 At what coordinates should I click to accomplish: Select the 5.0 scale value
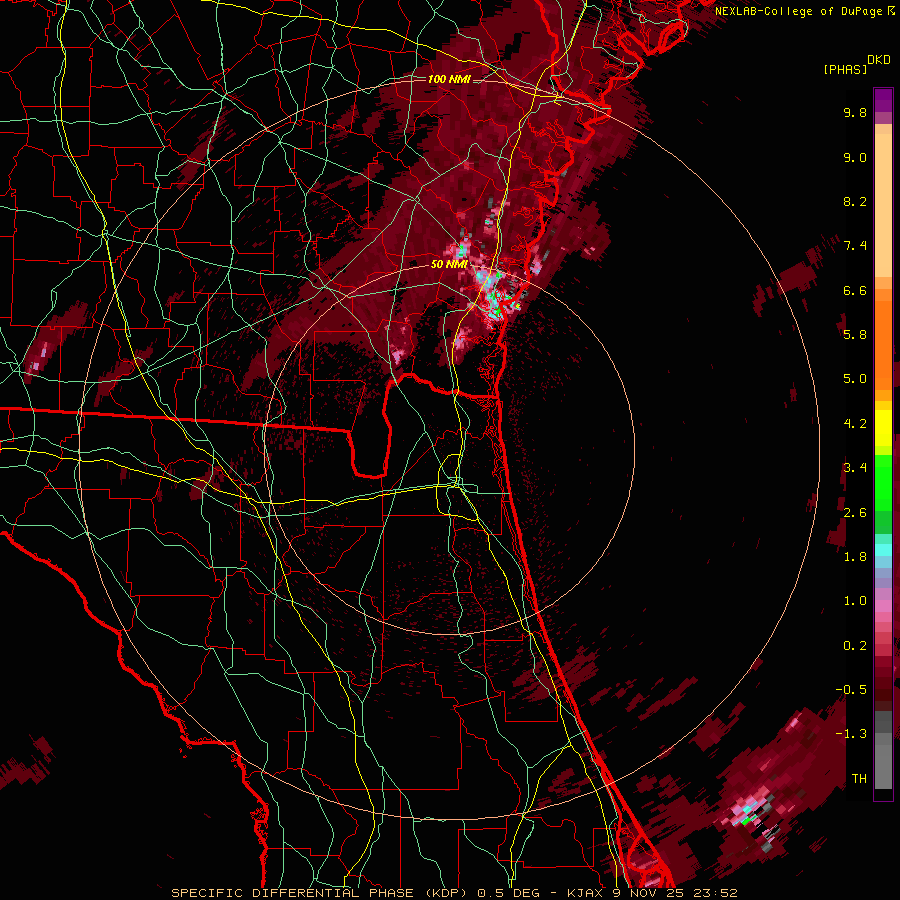(x=855, y=379)
